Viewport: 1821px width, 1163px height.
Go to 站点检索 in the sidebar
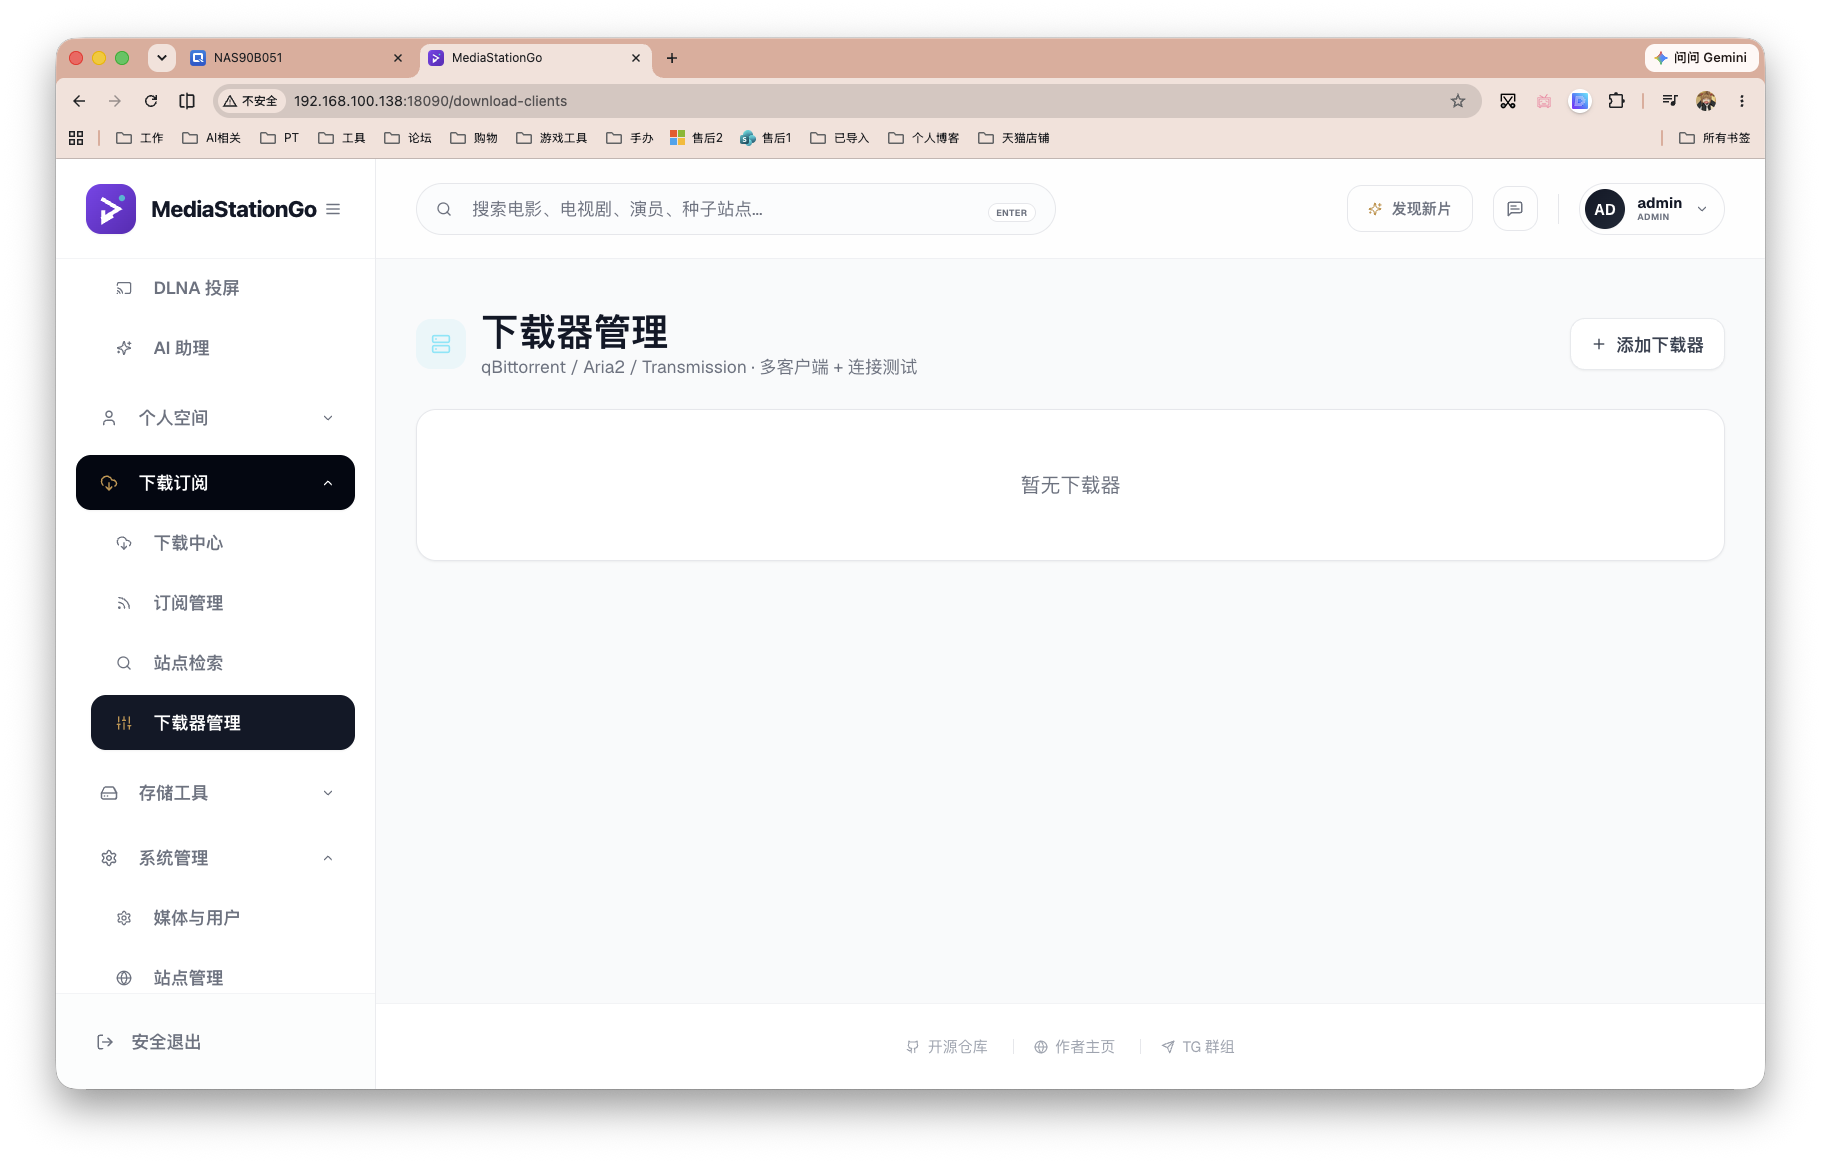tap(222, 663)
